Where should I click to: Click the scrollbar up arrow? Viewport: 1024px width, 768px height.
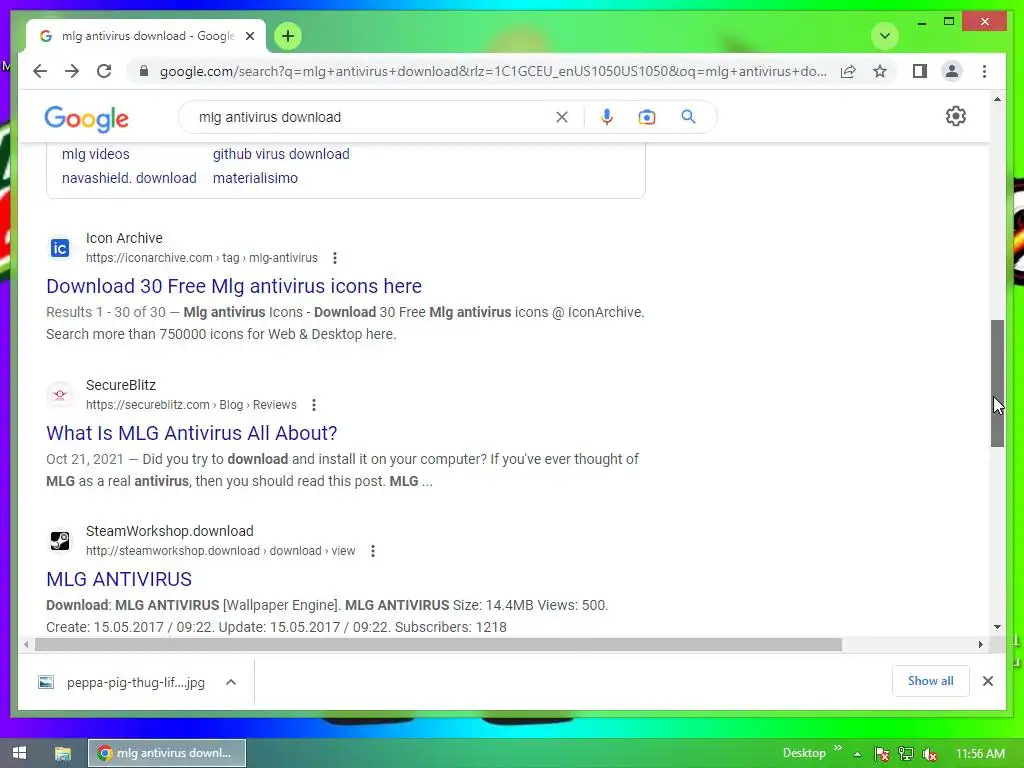[997, 99]
